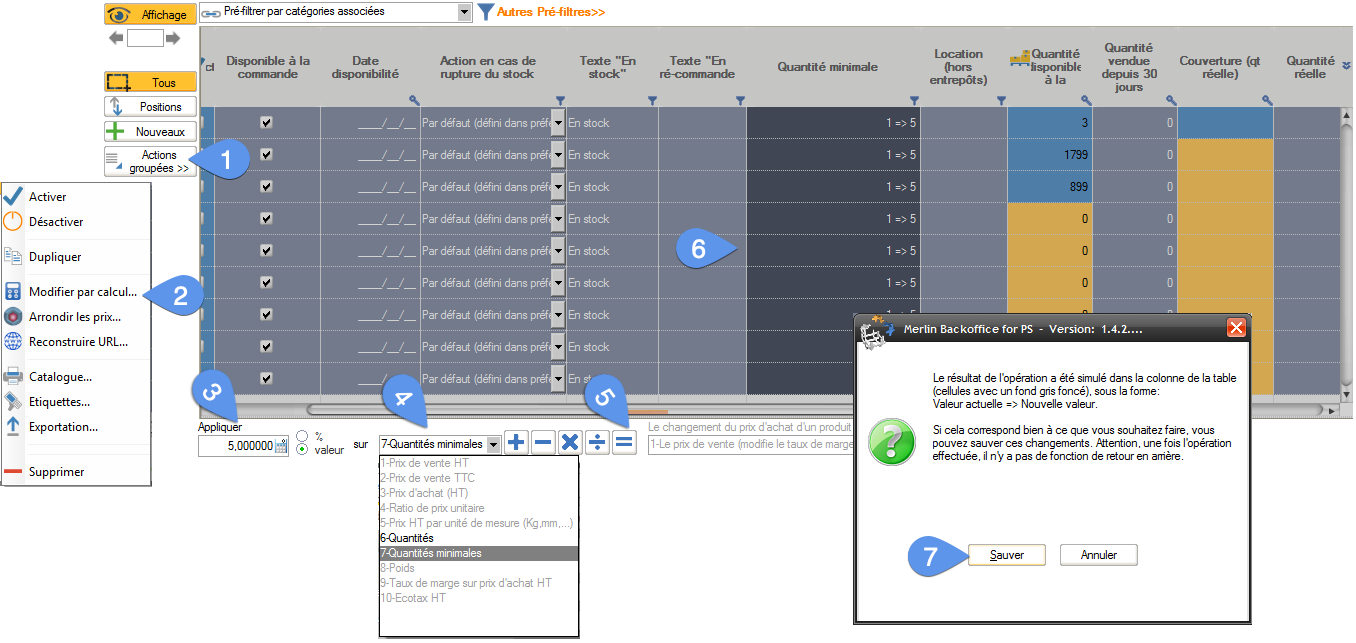Choose Modifier par calcul... menu entry
1356x643 pixels.
(83, 292)
